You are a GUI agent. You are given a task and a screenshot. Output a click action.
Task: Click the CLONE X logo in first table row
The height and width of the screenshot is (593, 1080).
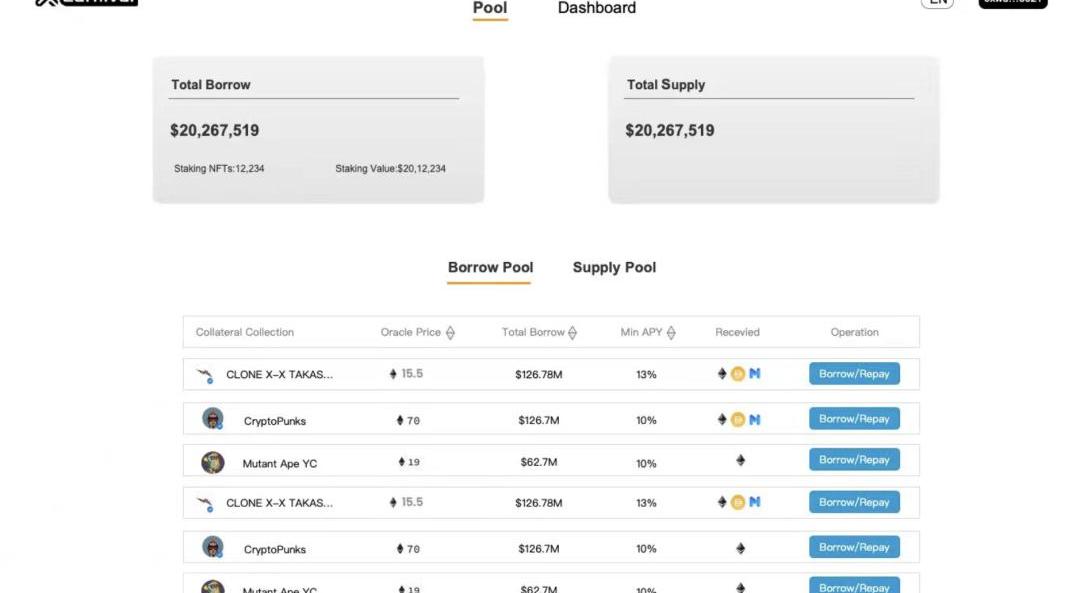tap(206, 376)
